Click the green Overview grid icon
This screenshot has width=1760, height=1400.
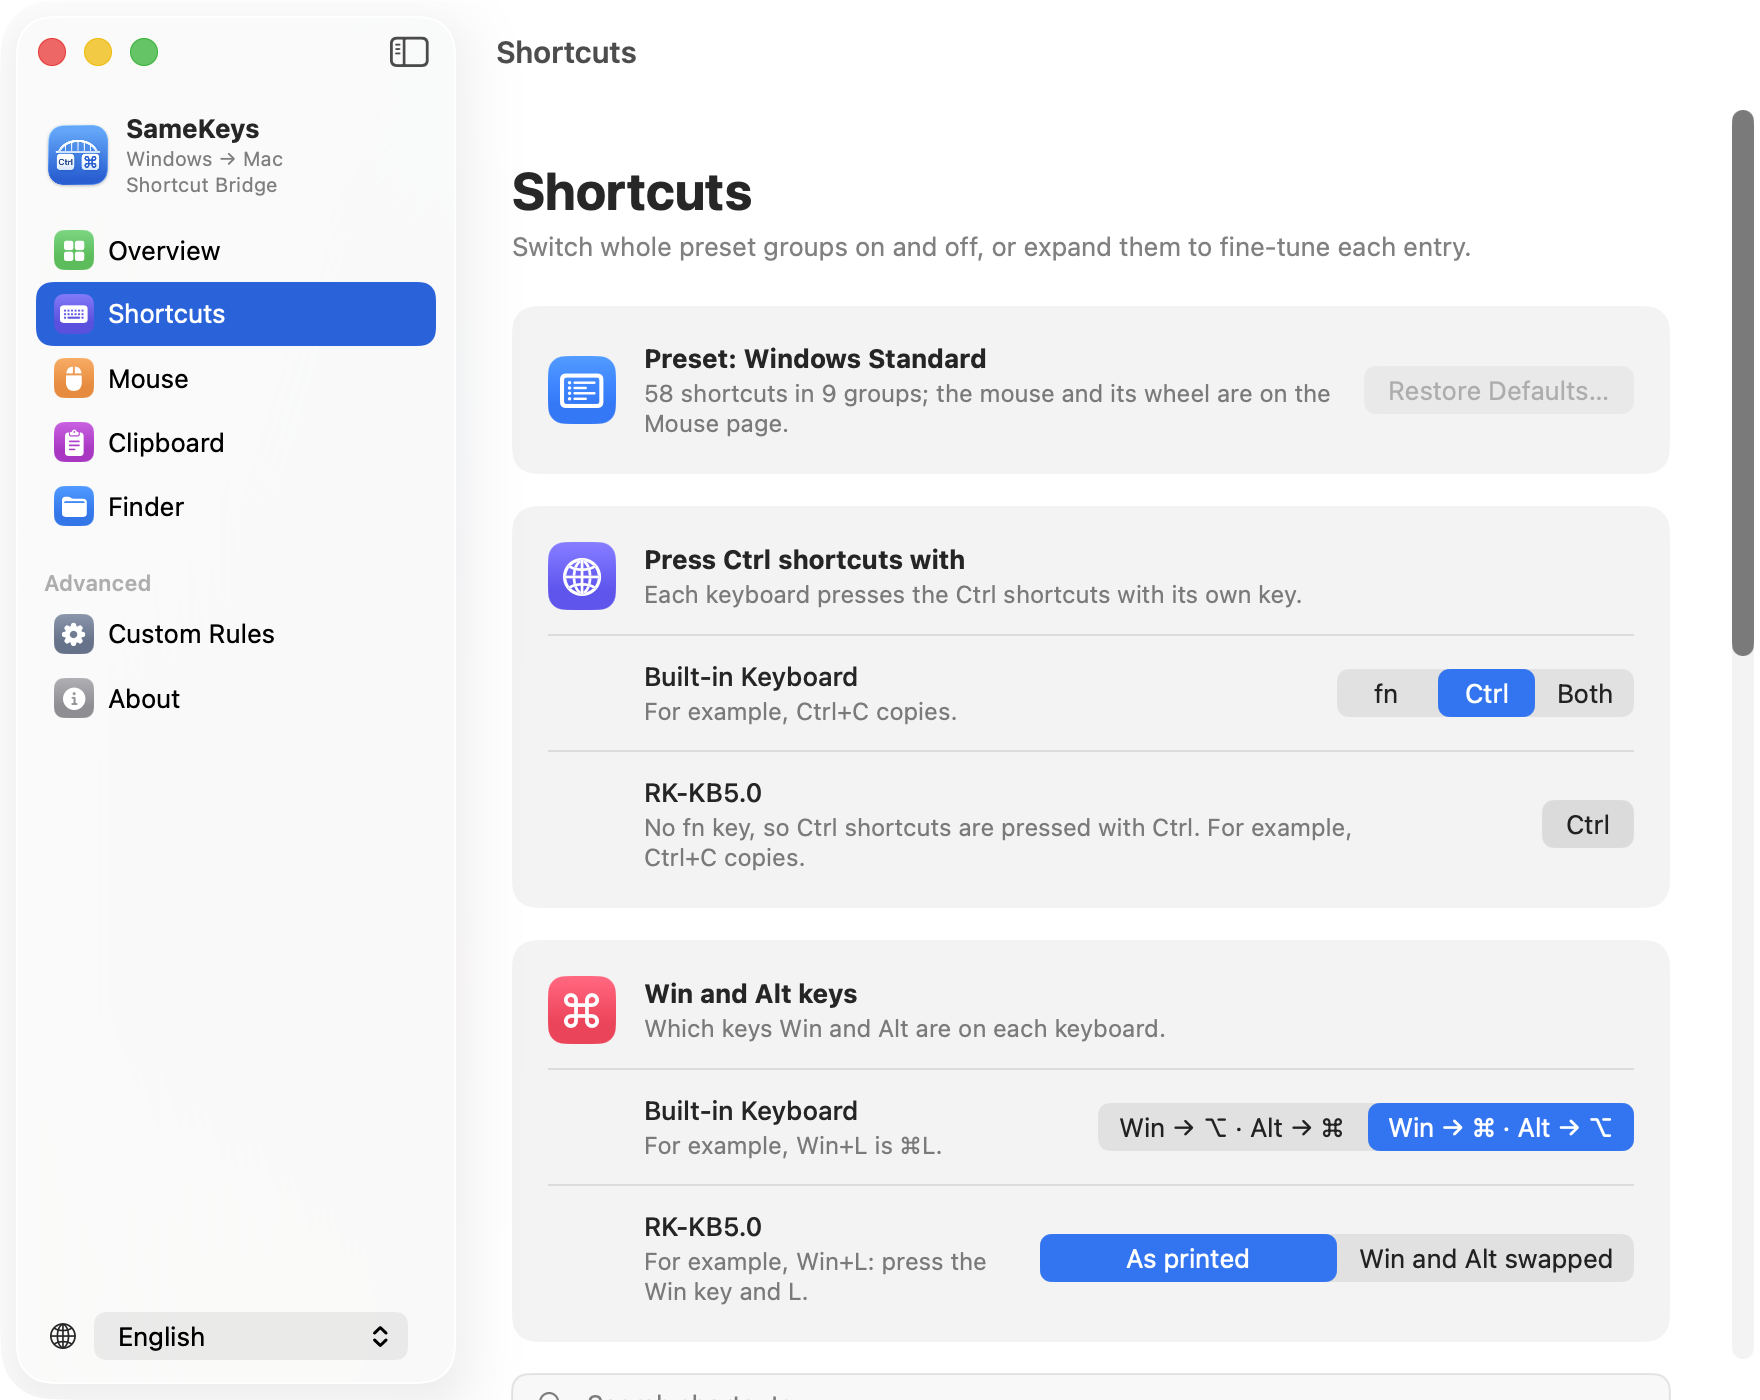tap(74, 251)
